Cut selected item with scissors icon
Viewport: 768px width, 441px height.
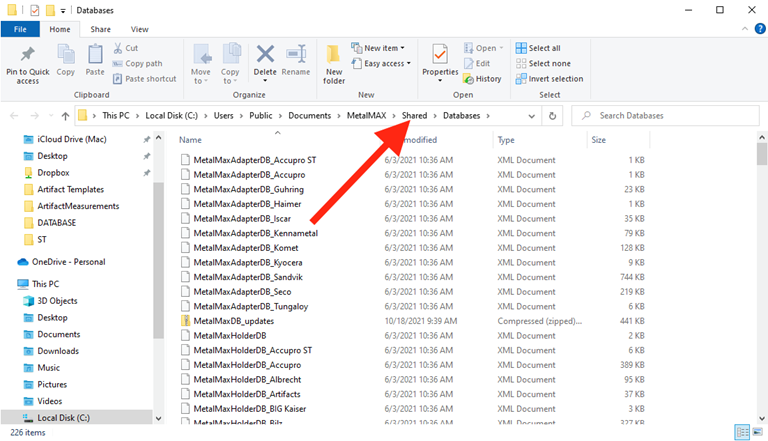(x=118, y=48)
